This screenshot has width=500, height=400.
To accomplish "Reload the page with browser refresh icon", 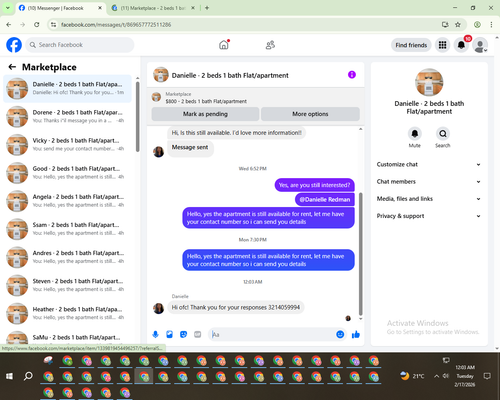I will 37,25.
